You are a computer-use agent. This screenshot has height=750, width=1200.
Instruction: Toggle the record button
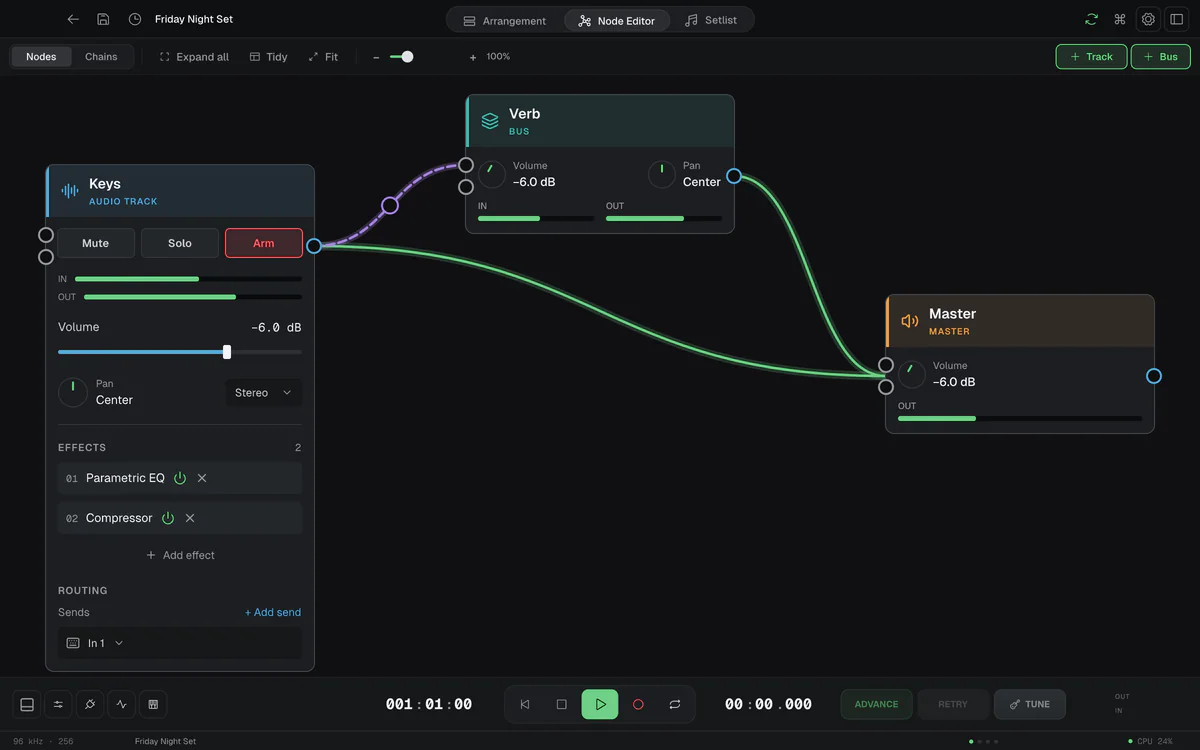tap(638, 704)
